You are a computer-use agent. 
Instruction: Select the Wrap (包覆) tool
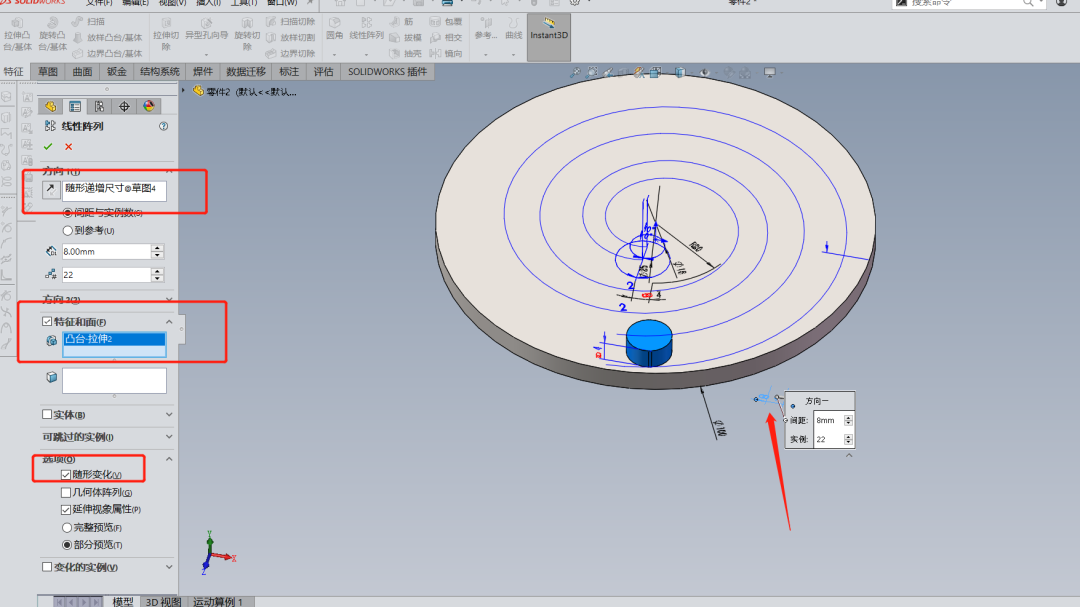click(446, 21)
